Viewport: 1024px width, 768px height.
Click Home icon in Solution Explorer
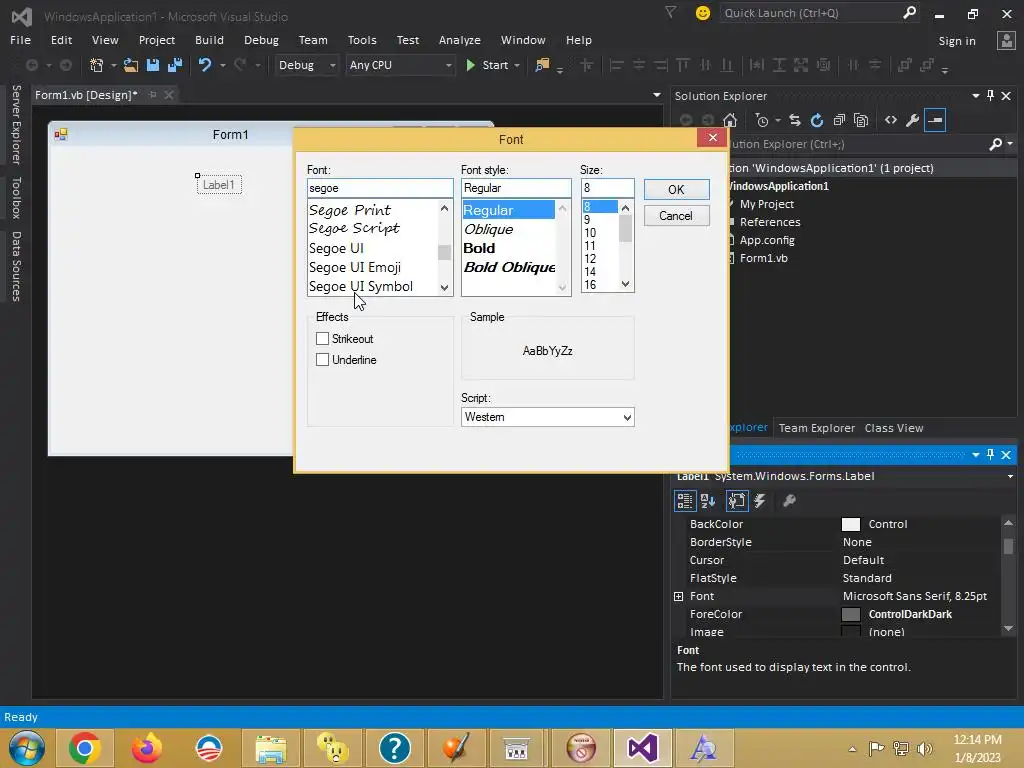coord(730,120)
